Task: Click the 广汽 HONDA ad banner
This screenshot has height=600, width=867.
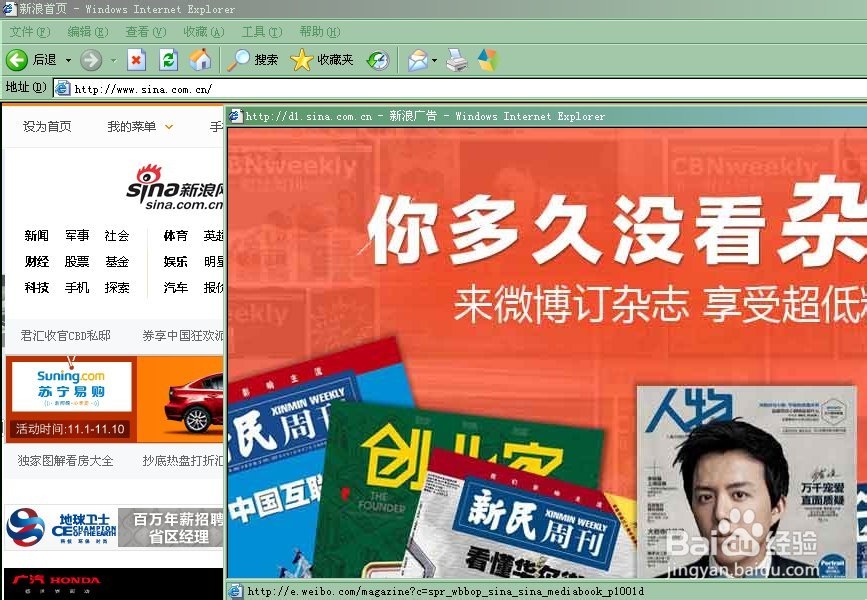Action: pyautogui.click(x=113, y=583)
